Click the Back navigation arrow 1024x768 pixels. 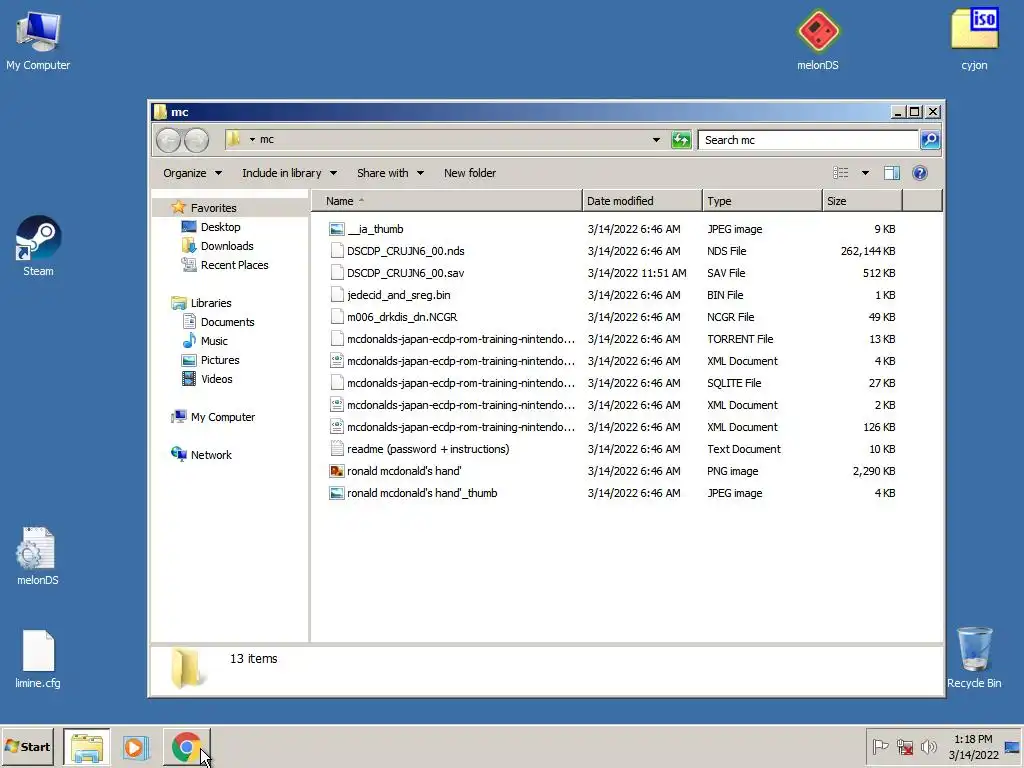(x=168, y=140)
